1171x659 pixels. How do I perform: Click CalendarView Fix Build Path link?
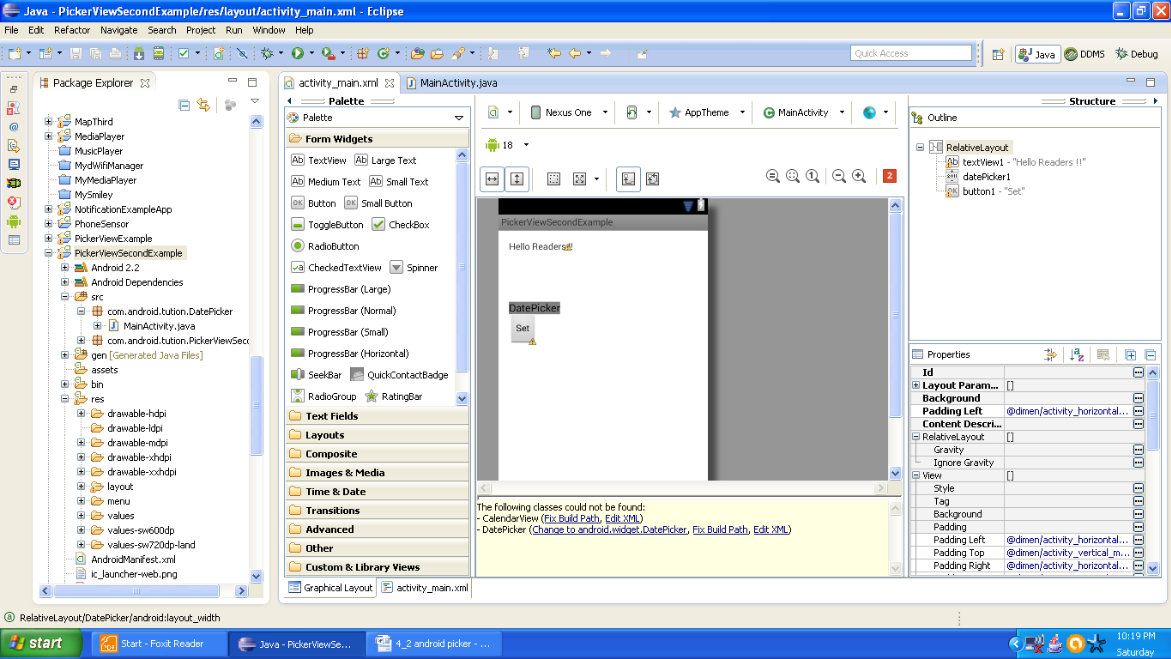pos(571,519)
